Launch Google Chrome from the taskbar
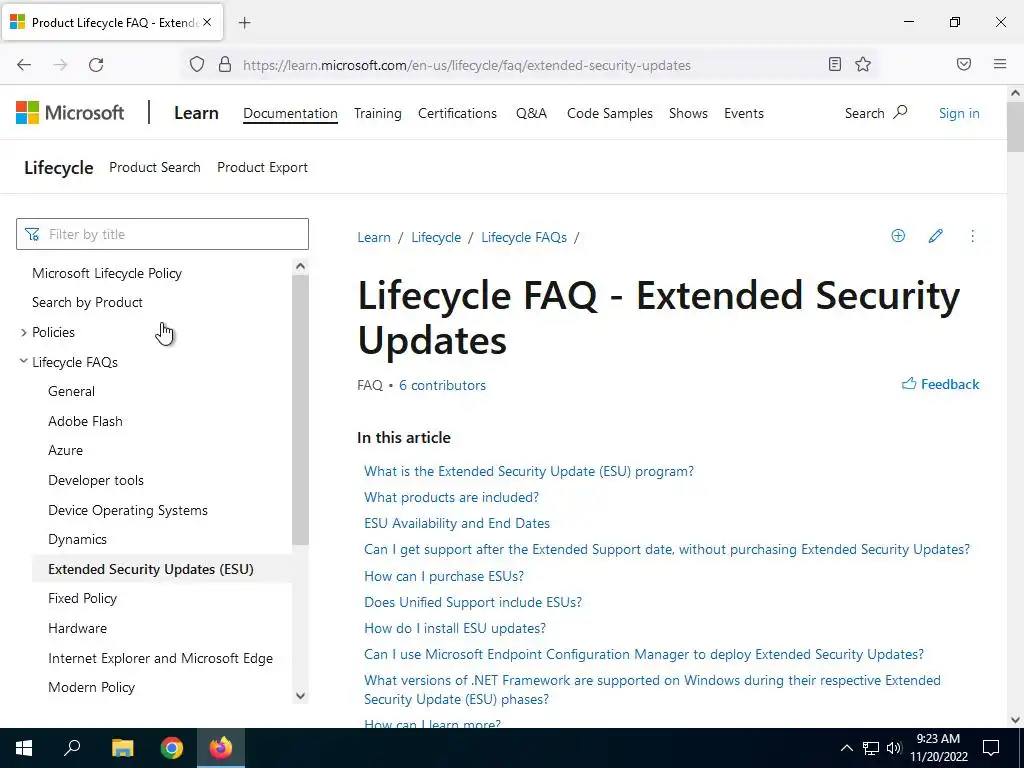 coord(172,748)
